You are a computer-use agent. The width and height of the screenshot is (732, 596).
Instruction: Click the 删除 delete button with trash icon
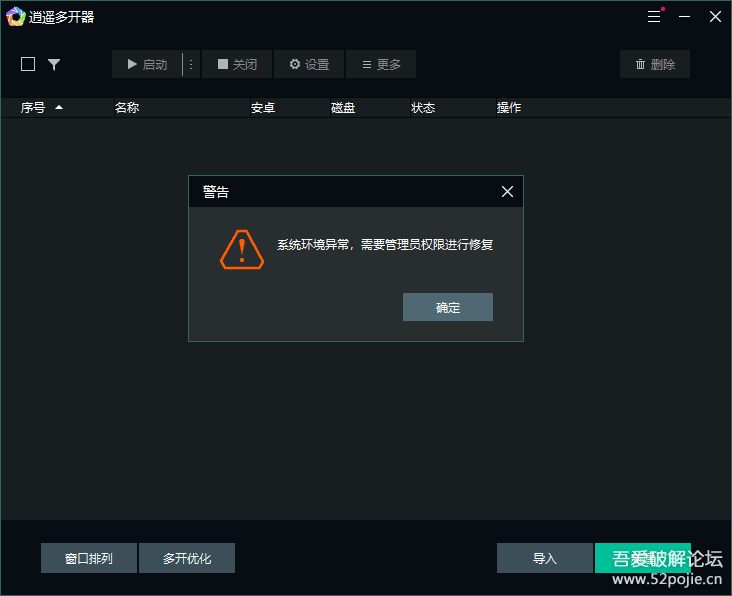click(655, 64)
